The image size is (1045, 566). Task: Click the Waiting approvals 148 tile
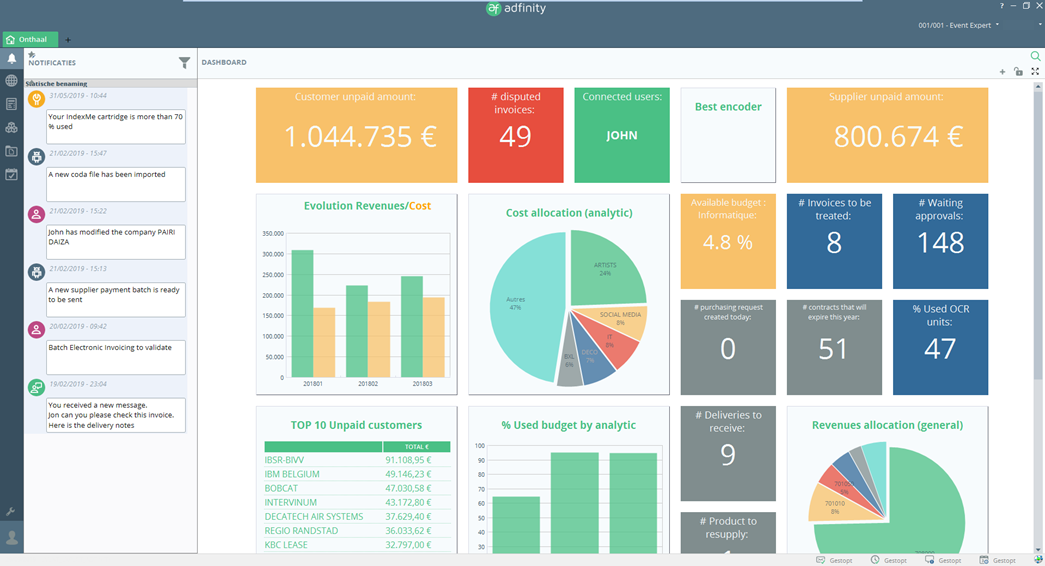pos(940,241)
